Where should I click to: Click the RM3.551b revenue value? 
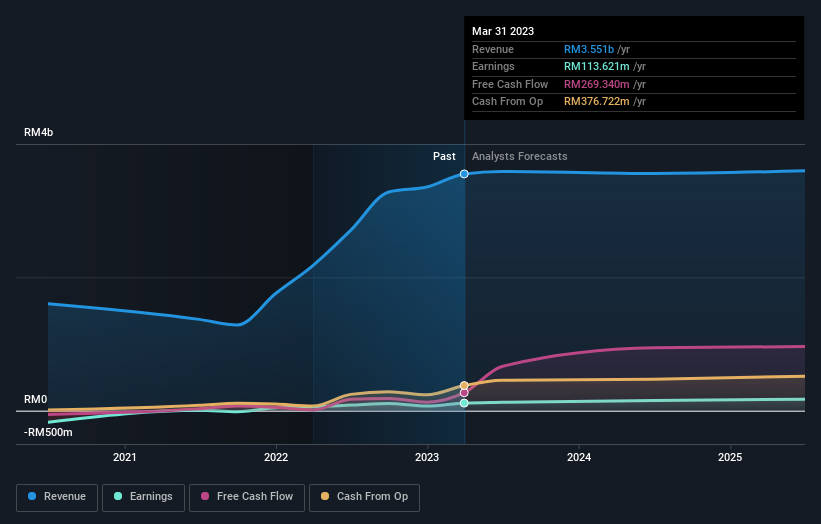tap(589, 49)
